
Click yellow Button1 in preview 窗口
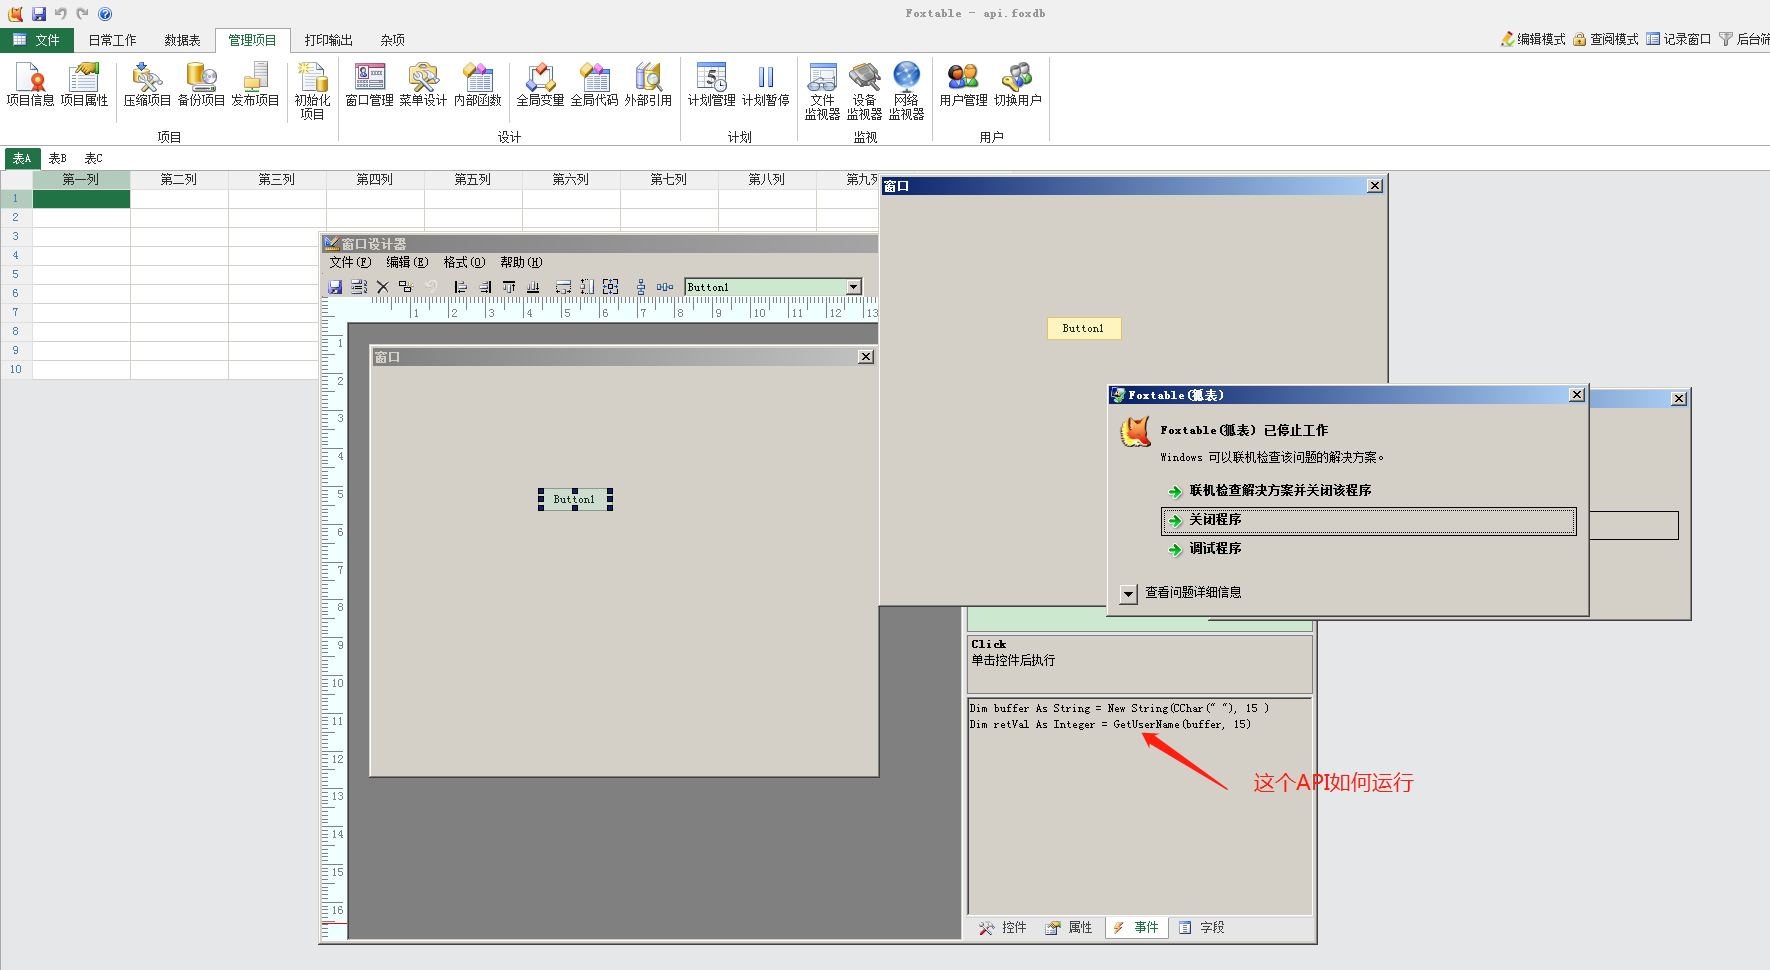click(x=1084, y=328)
